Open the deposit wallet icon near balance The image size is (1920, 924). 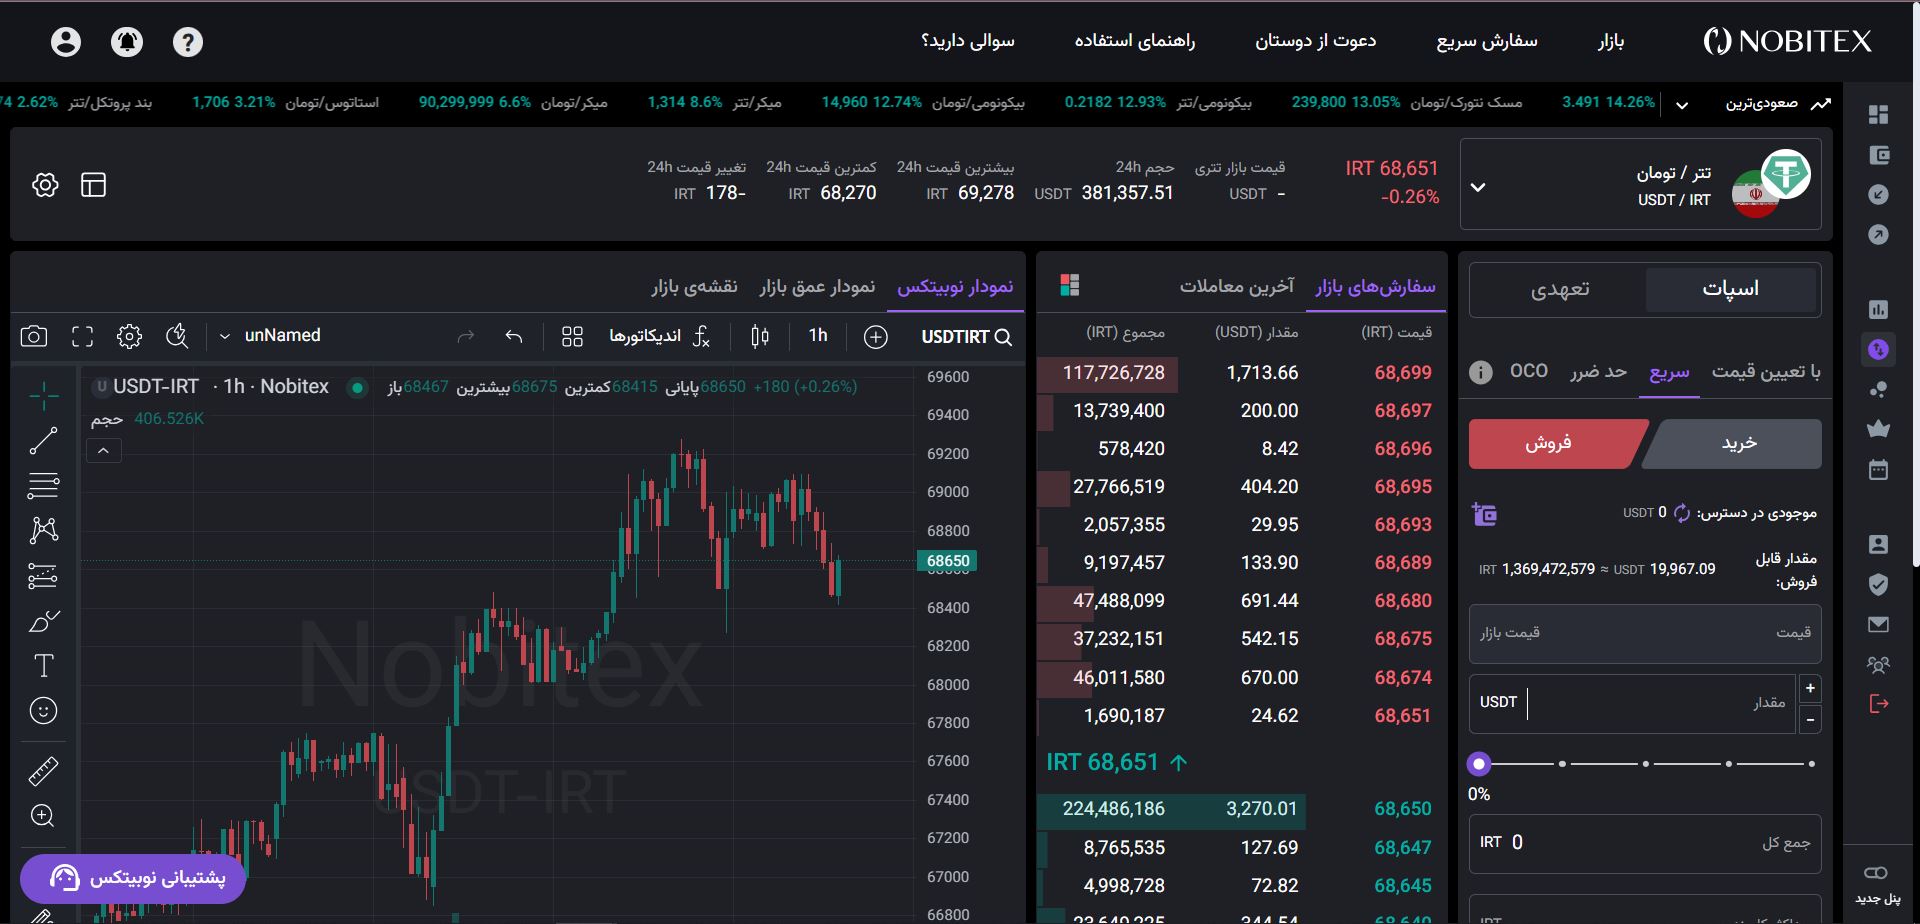[1485, 514]
